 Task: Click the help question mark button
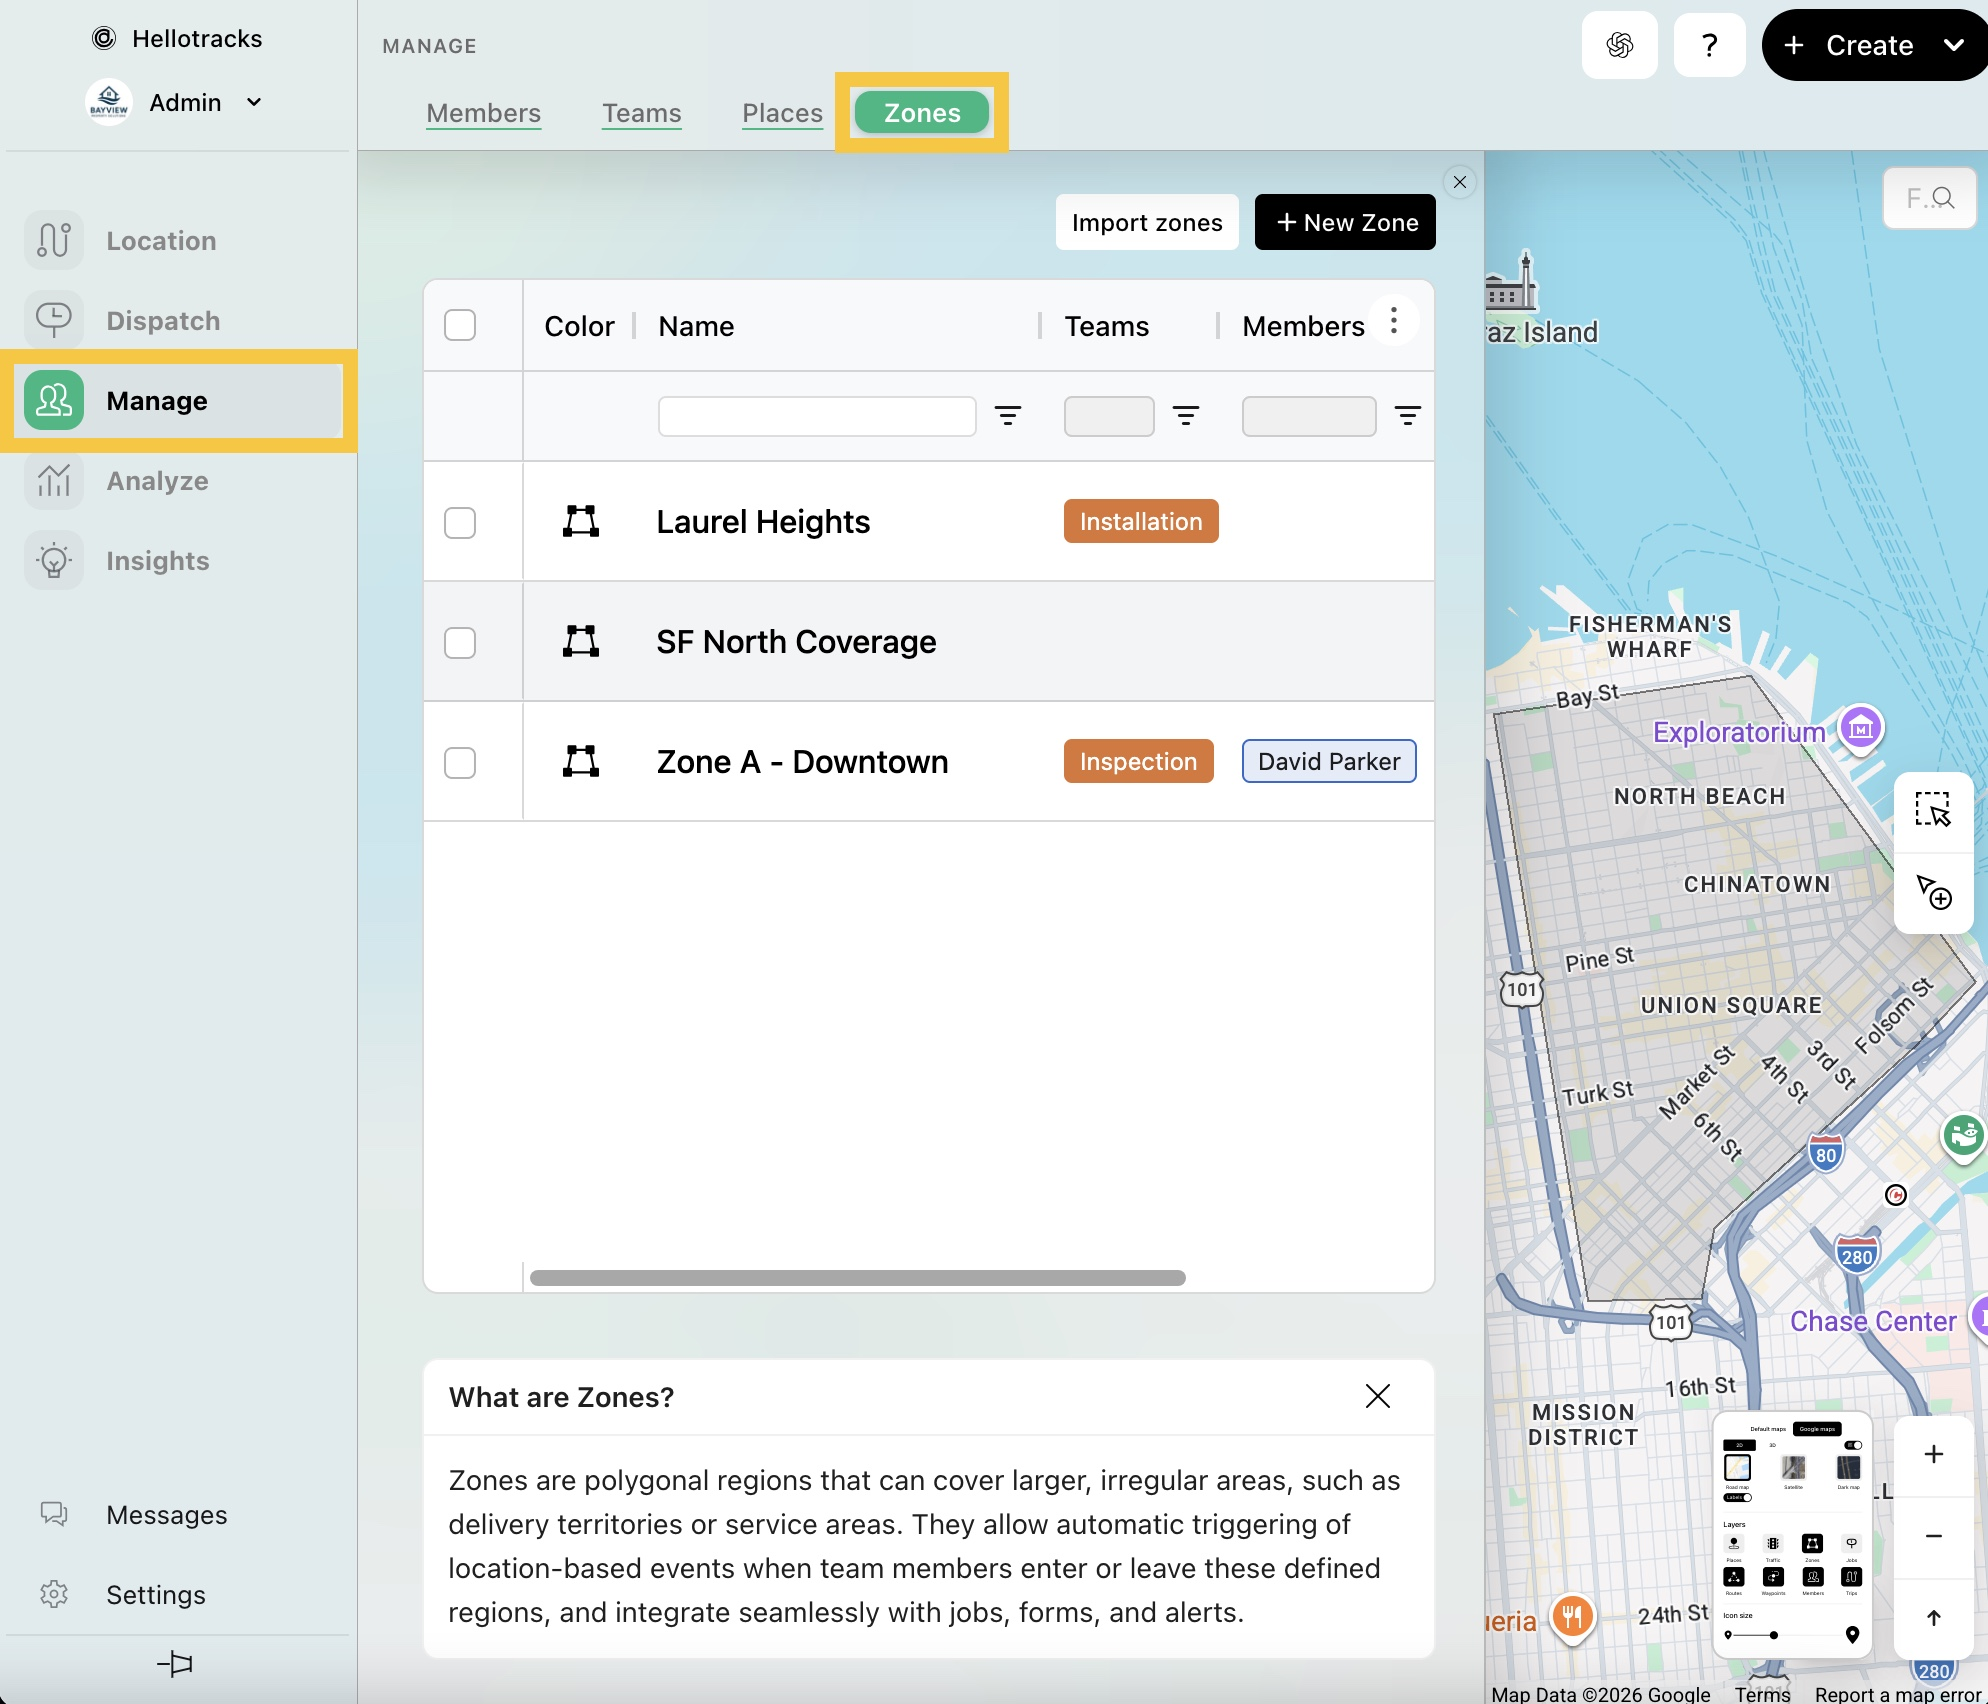[x=1709, y=45]
